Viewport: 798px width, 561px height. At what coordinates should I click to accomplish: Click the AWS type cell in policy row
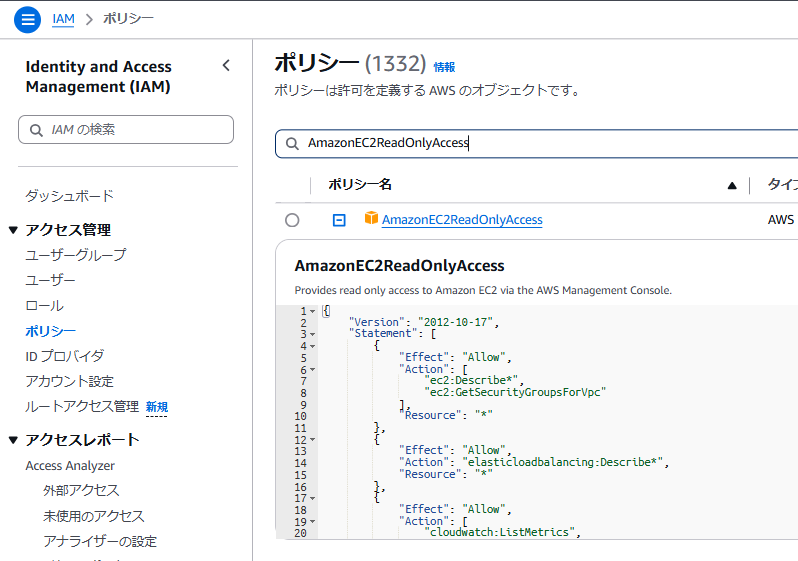(x=781, y=220)
